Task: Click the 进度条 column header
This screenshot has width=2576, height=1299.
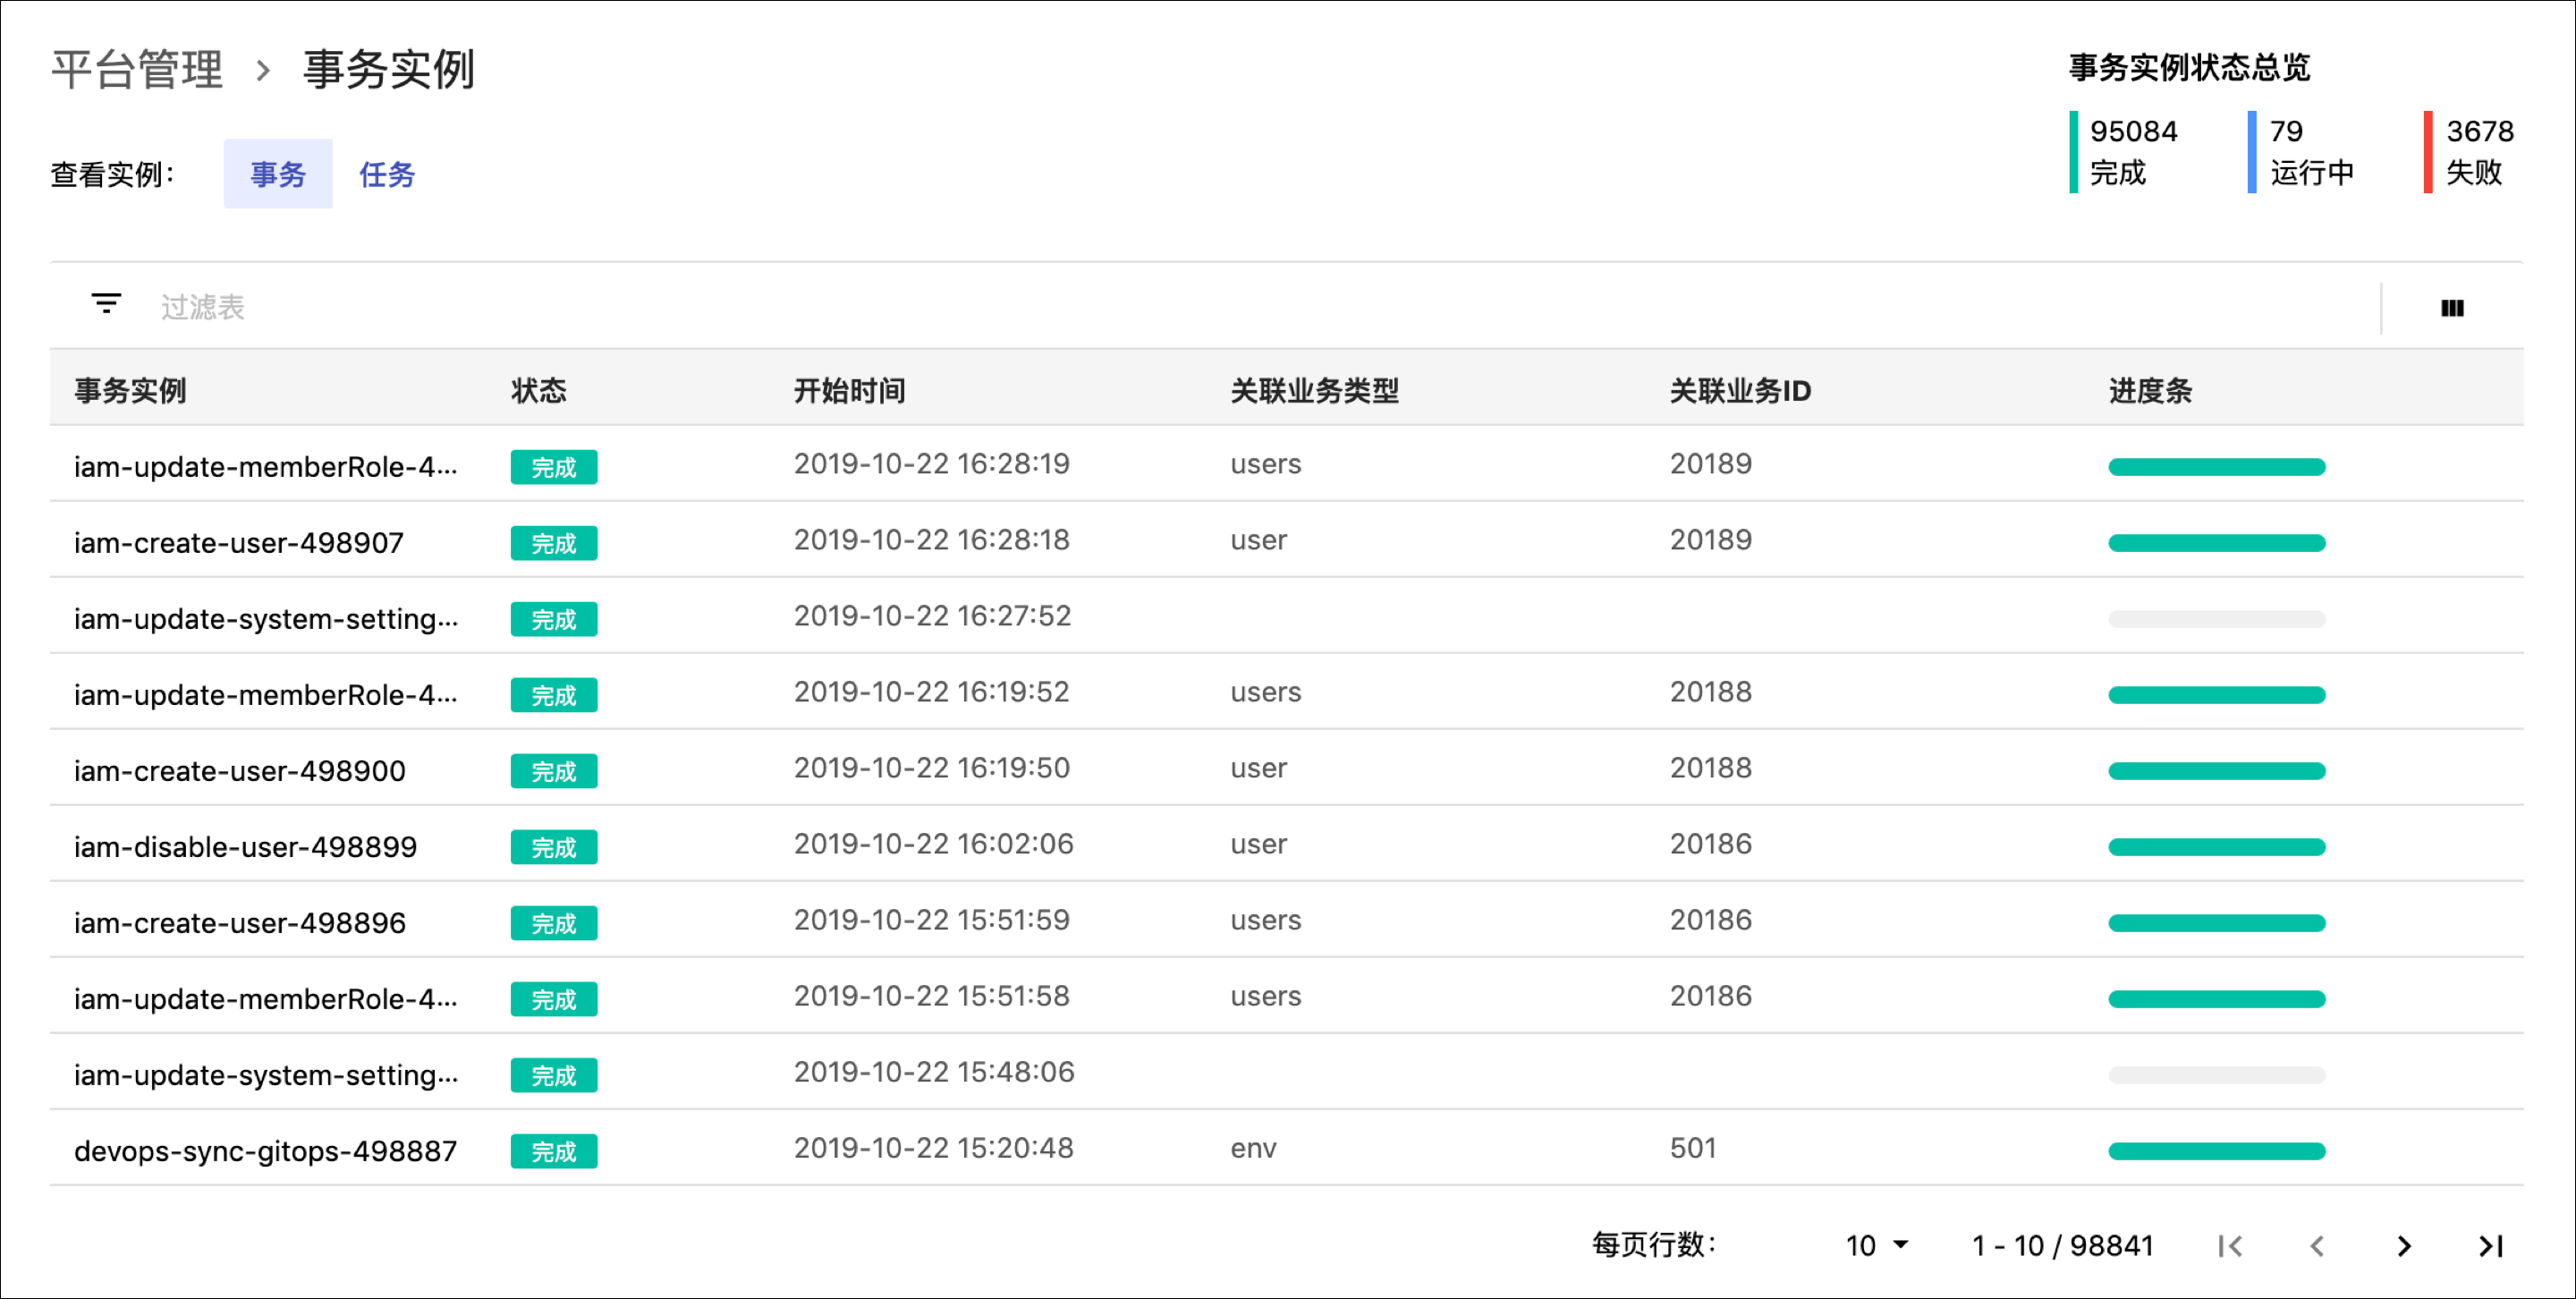Action: tap(2150, 390)
